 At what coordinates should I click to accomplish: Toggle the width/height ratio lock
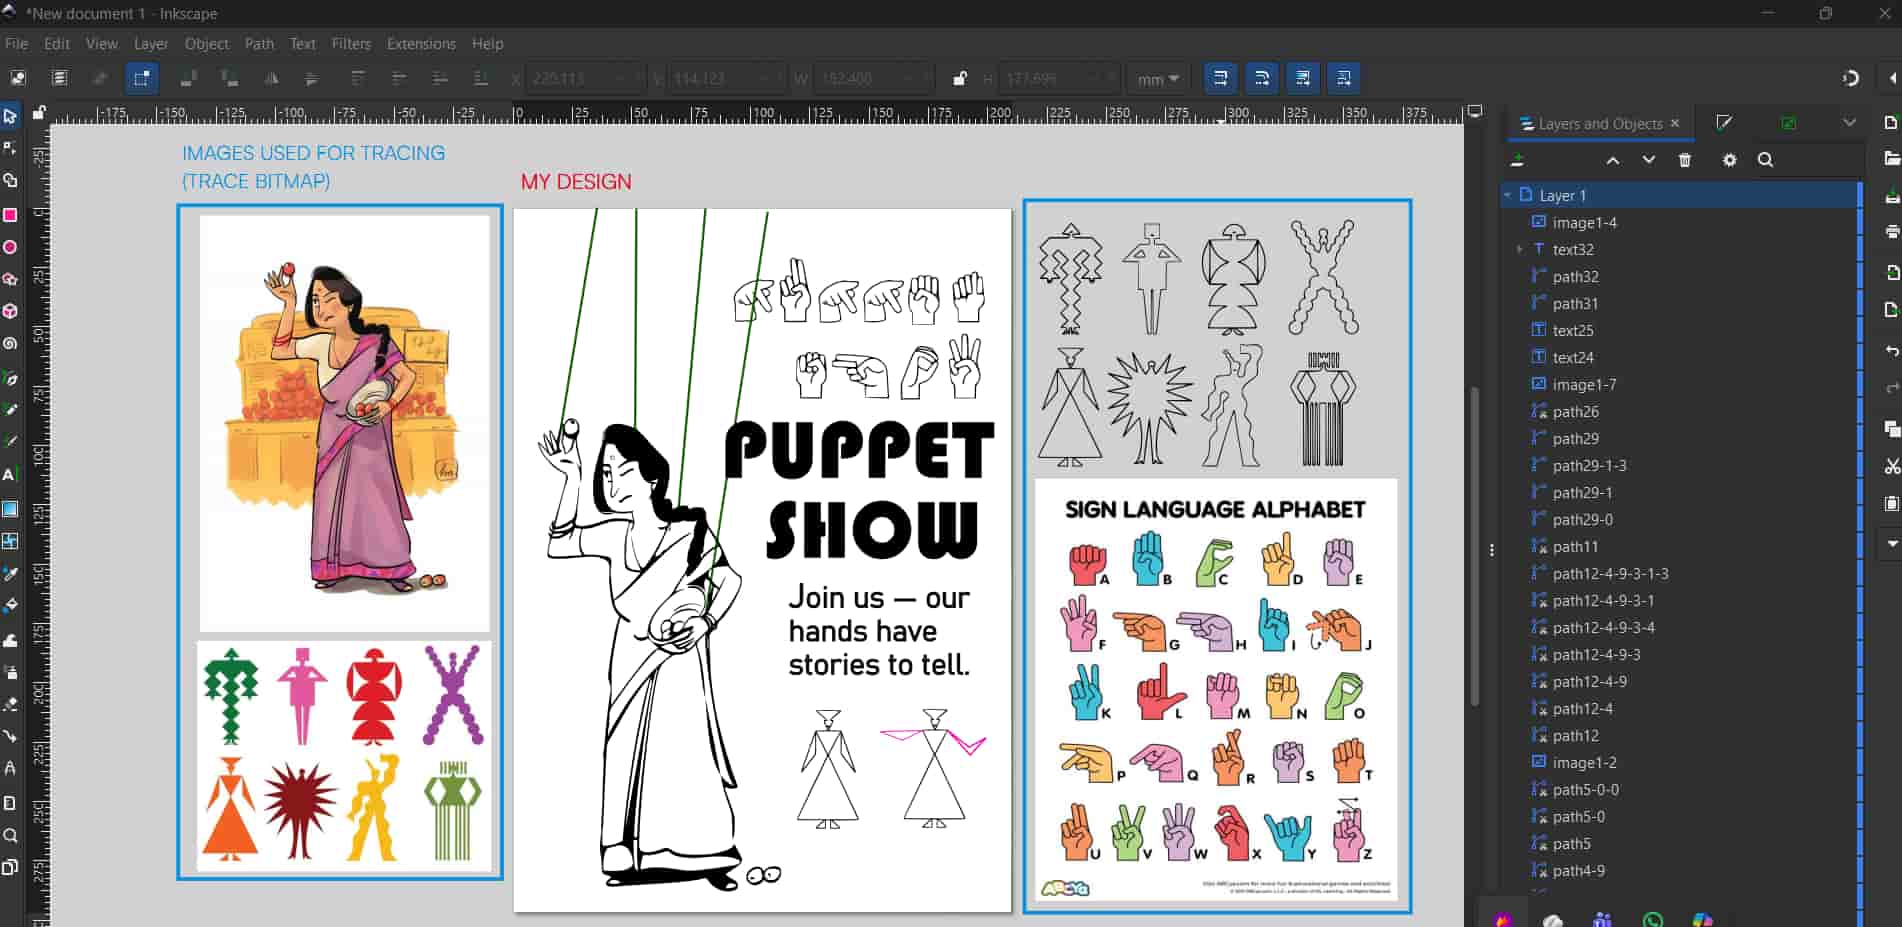[960, 78]
